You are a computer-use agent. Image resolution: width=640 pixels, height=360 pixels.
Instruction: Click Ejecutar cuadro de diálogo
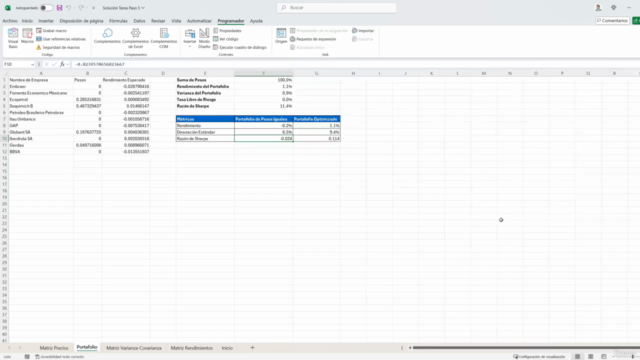click(240, 47)
